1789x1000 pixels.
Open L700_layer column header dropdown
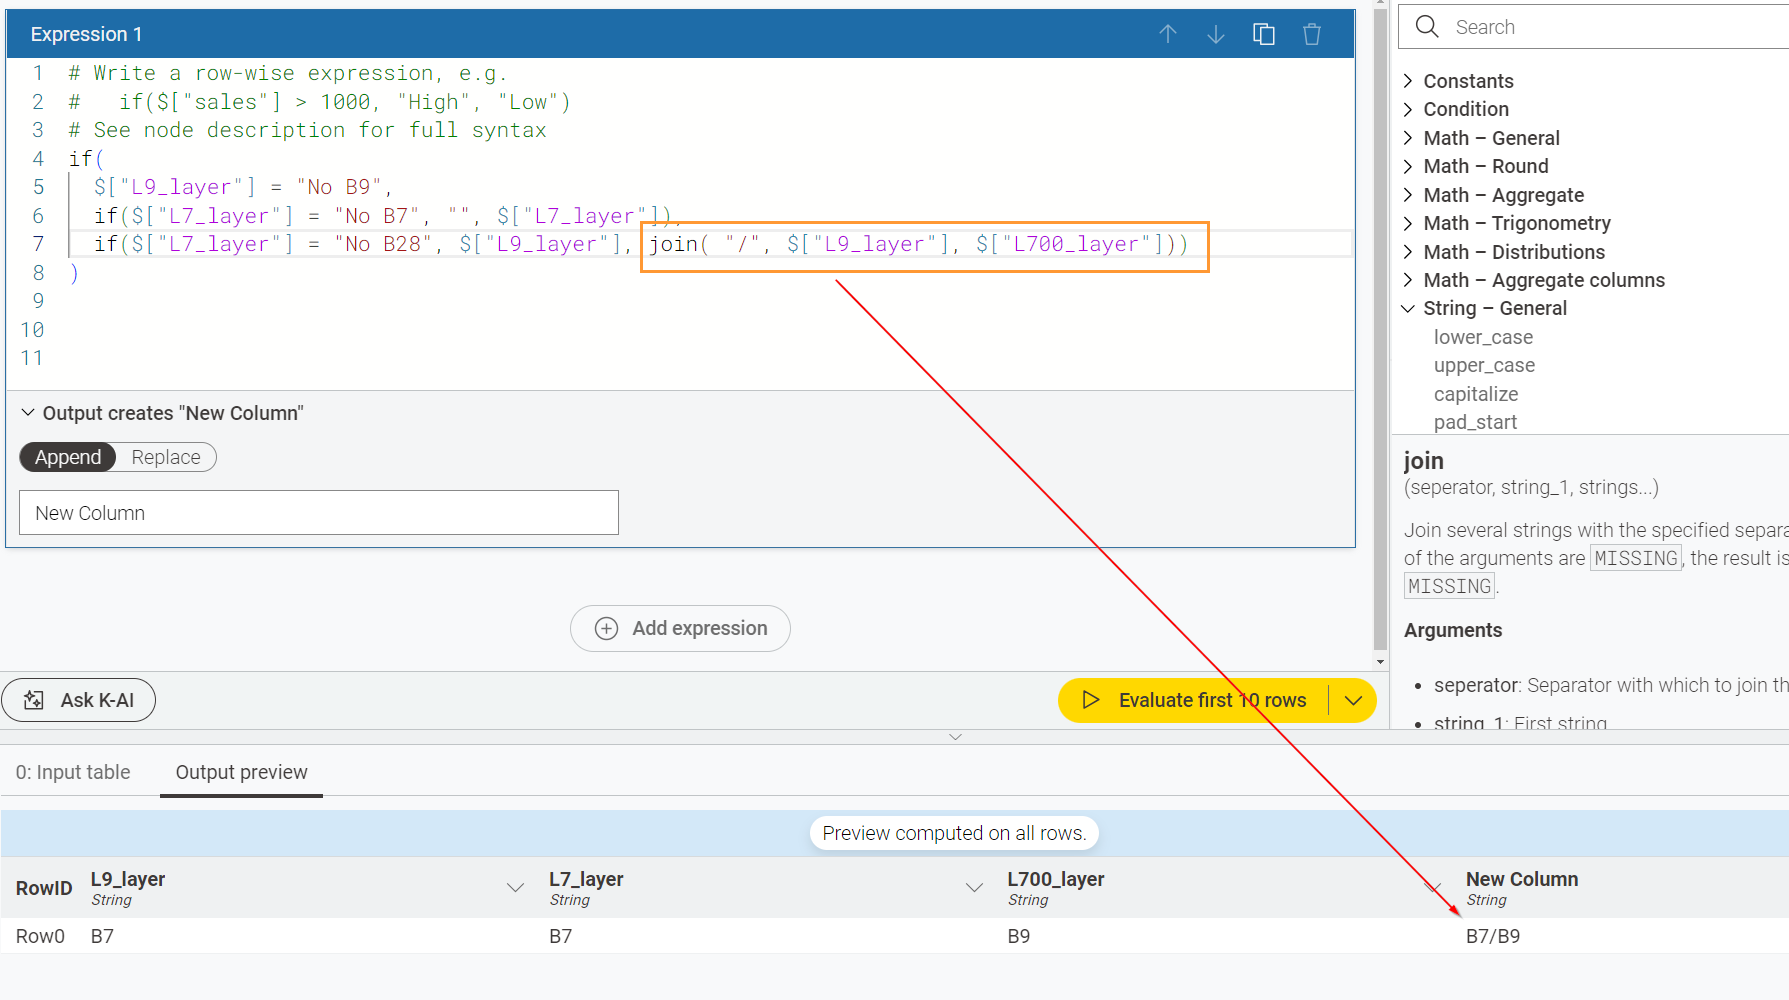pos(1432,887)
